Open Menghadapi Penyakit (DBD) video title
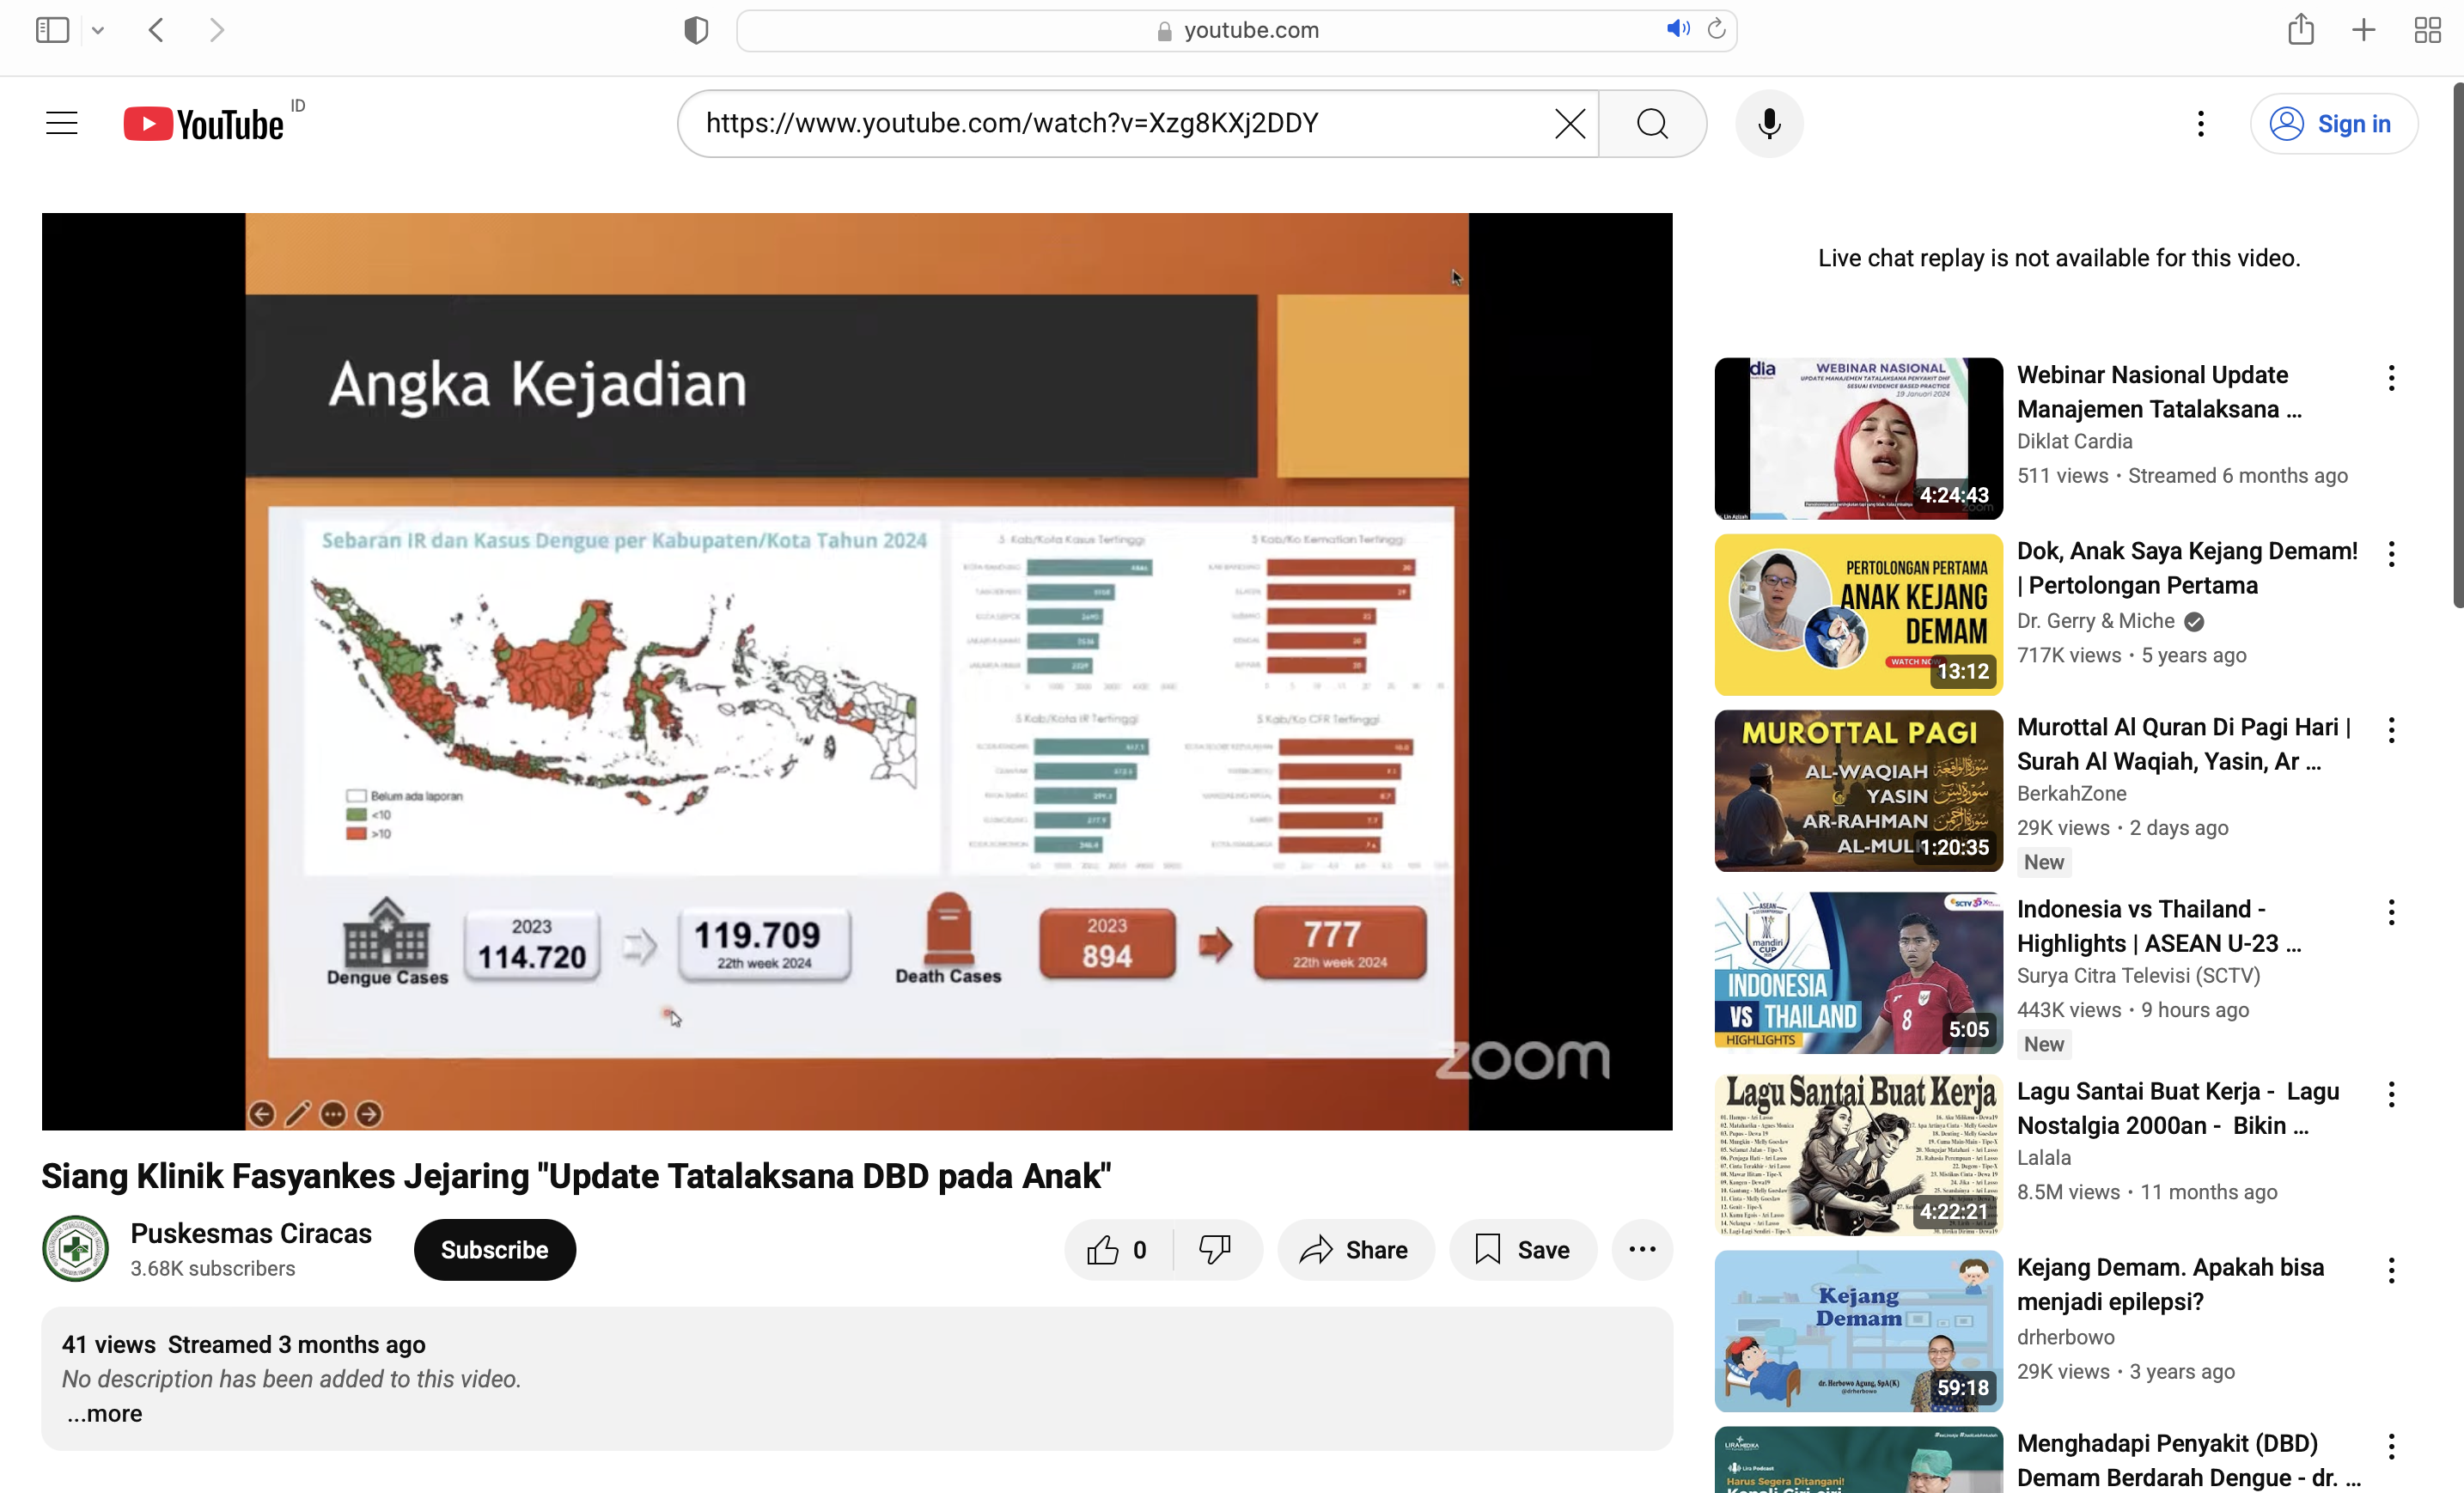The height and width of the screenshot is (1493, 2464). pyautogui.click(x=2189, y=1460)
